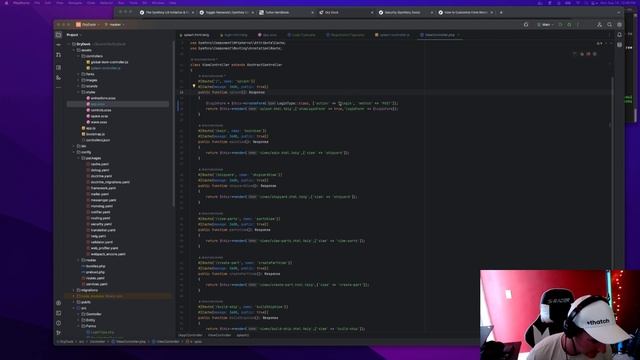The width and height of the screenshot is (640, 360).
Task: Close the ViewController.php editor tab
Action: pyautogui.click(x=458, y=35)
